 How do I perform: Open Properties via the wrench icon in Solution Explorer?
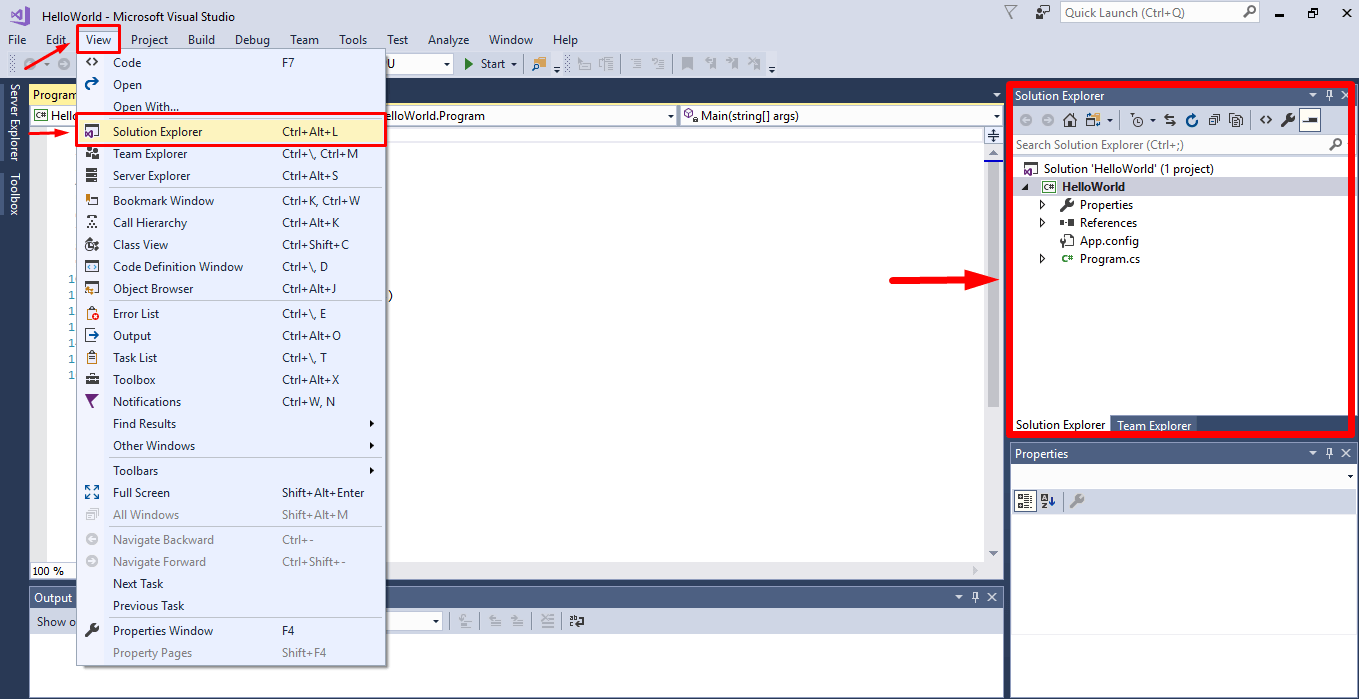1289,120
